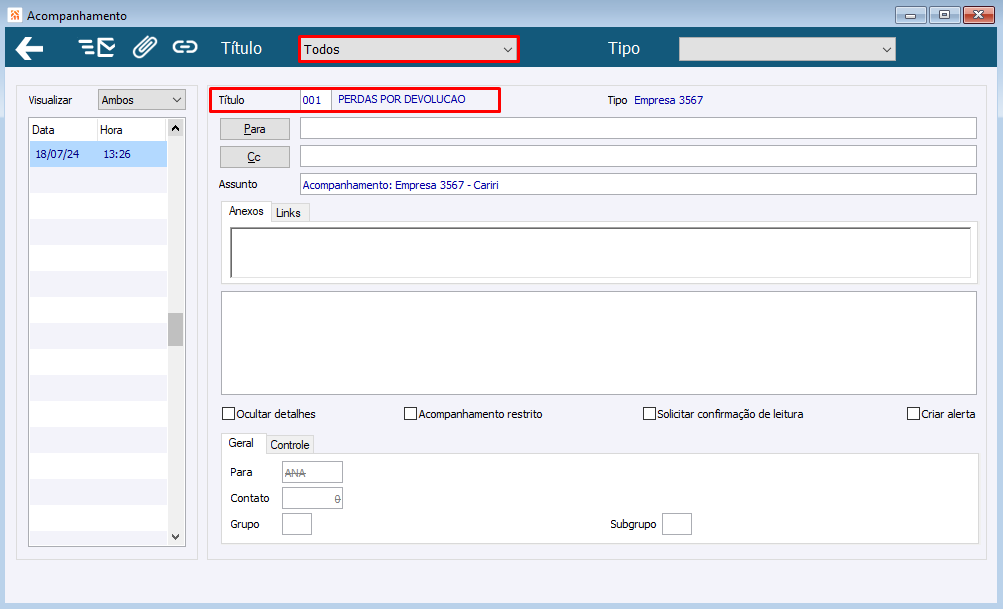Screen dimensions: 1003x609
Task: Click the scroll up arrow in date list
Action: pos(175,129)
